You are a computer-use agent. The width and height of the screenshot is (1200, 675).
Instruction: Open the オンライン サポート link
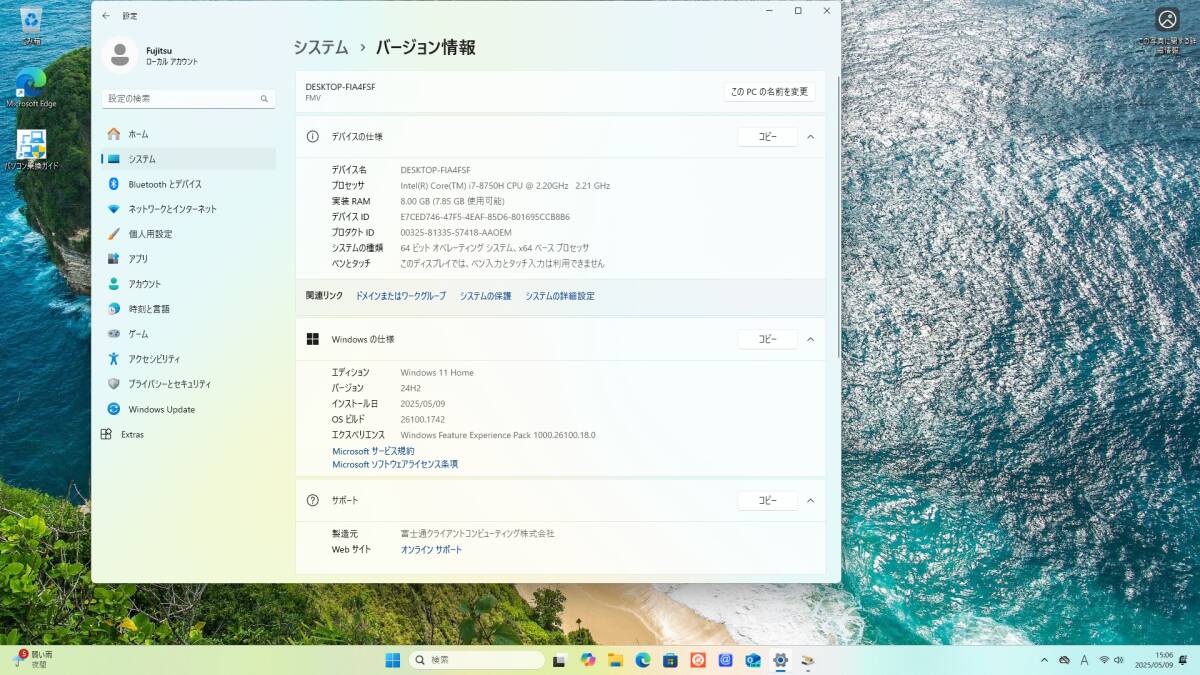431,550
